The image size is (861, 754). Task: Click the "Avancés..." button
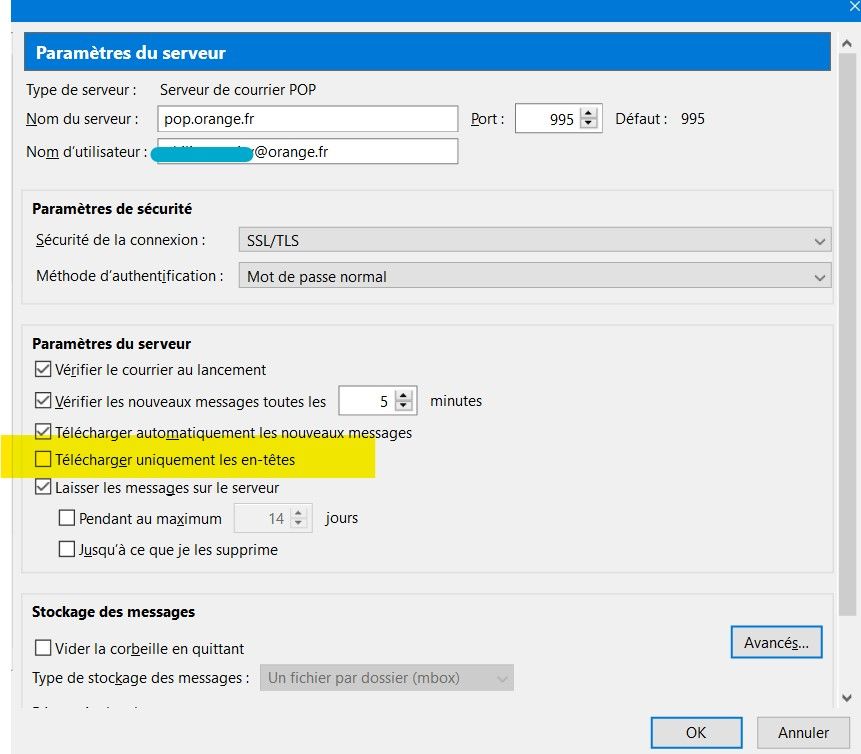point(777,642)
